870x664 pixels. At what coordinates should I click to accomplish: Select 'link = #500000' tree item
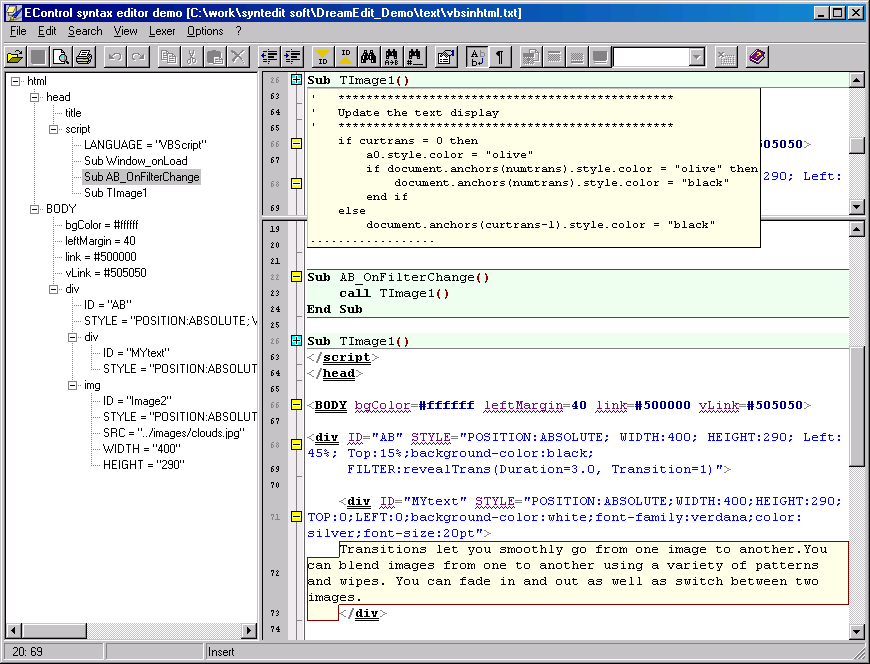tap(100, 257)
